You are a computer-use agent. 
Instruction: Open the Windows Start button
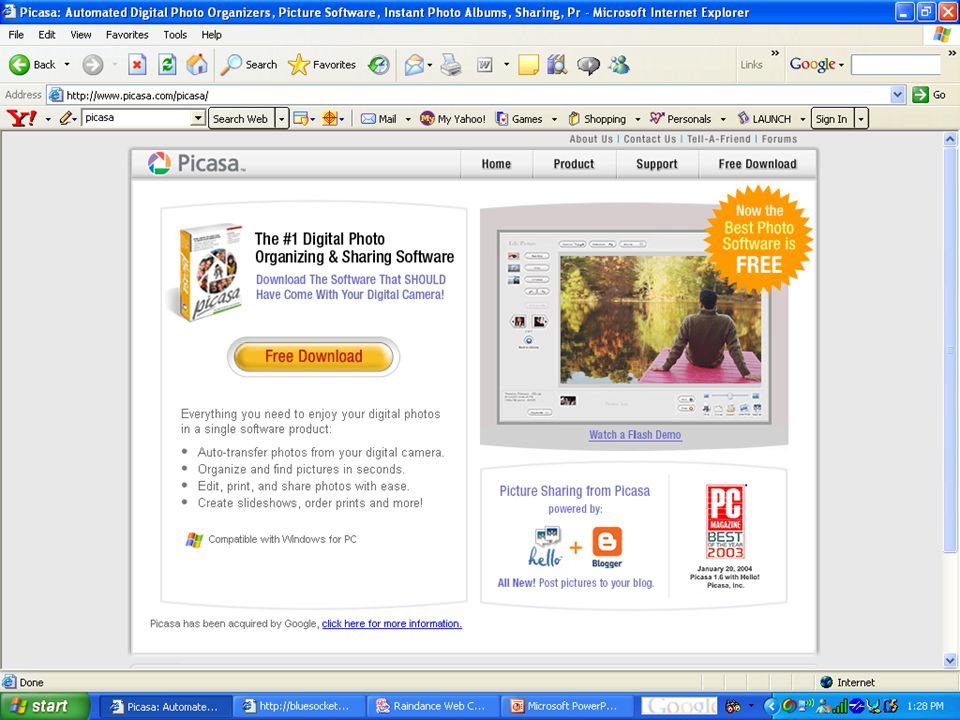(45, 707)
